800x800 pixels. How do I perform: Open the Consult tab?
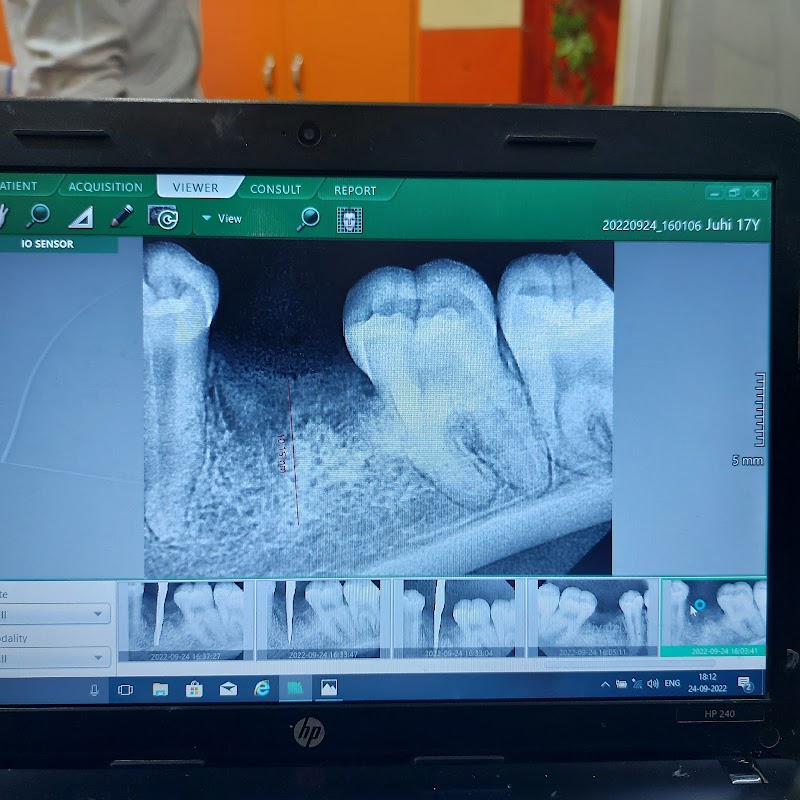[275, 189]
